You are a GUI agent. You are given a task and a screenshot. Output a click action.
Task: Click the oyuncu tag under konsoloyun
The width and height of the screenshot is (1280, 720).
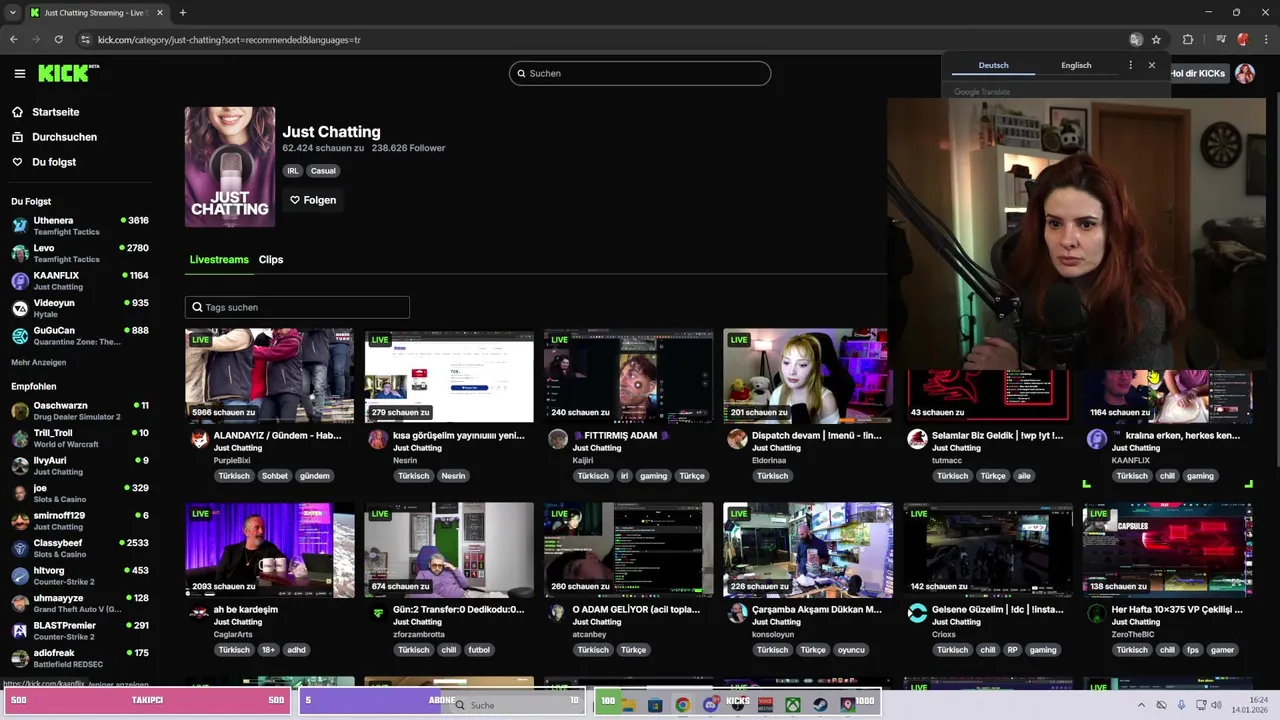[x=851, y=650]
